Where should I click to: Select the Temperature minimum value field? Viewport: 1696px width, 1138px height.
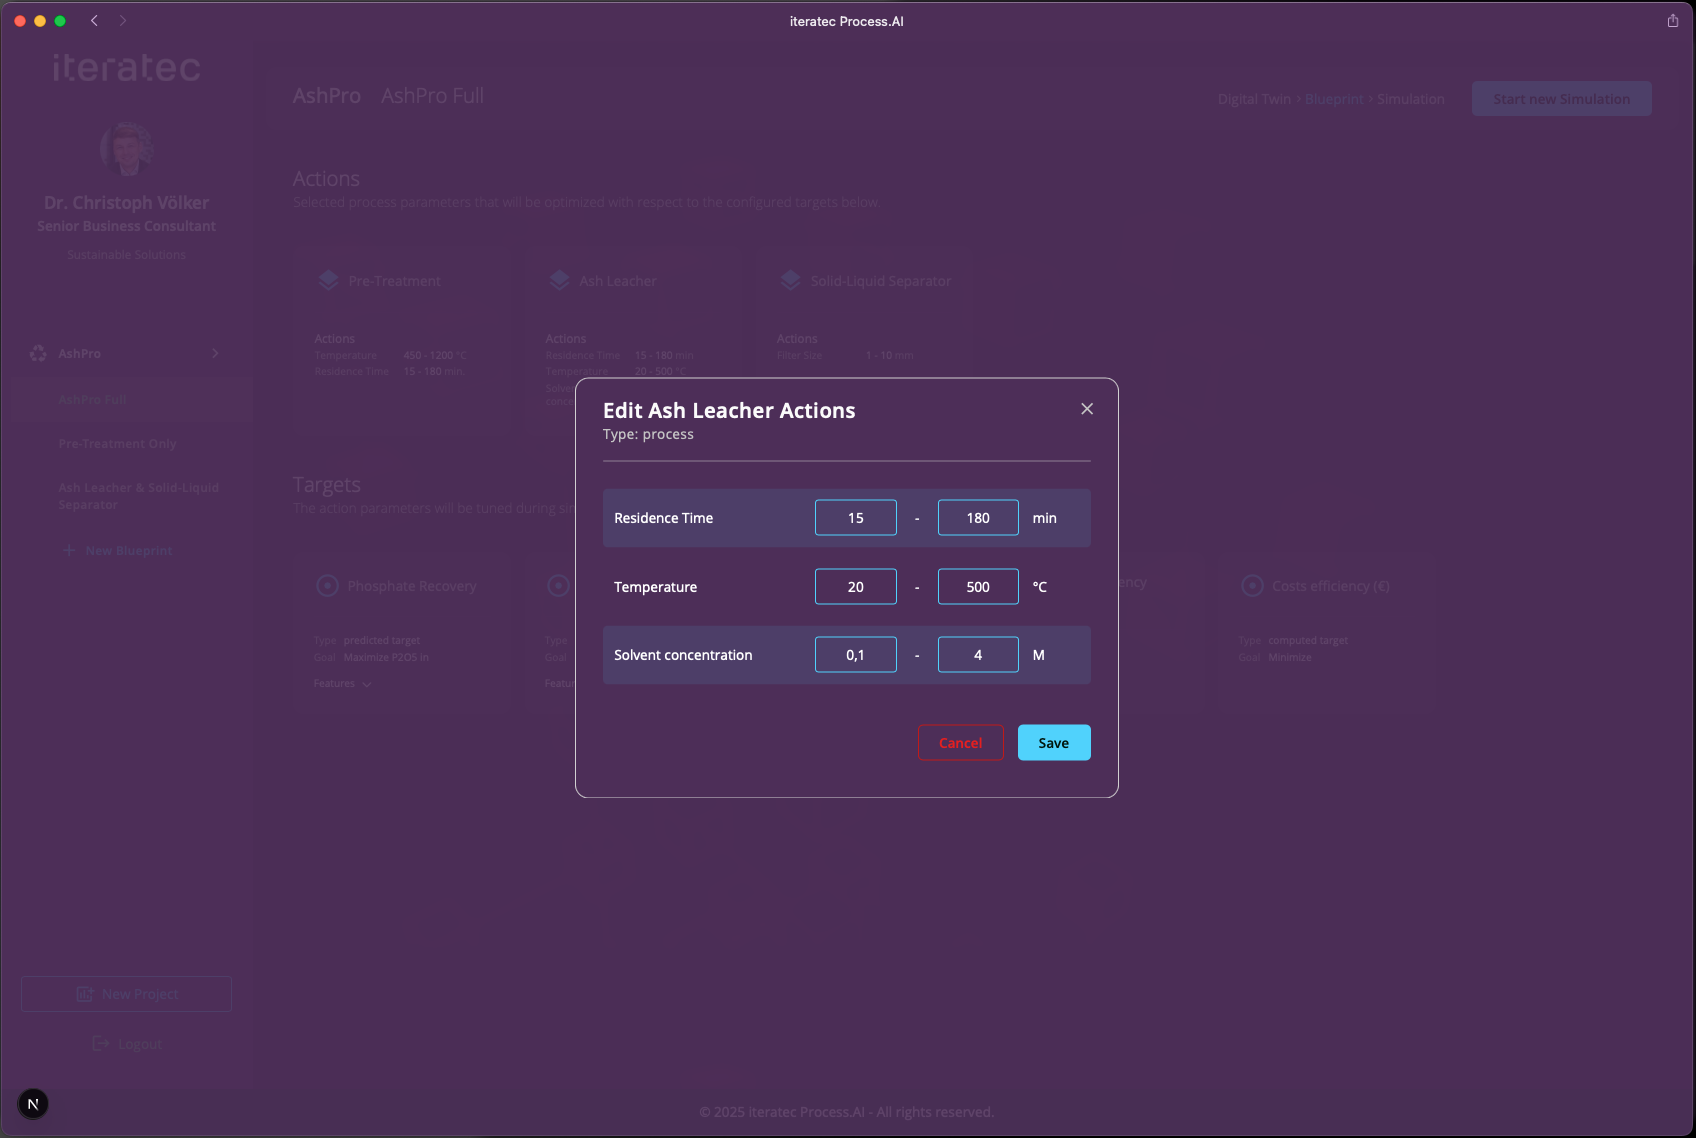tap(855, 587)
